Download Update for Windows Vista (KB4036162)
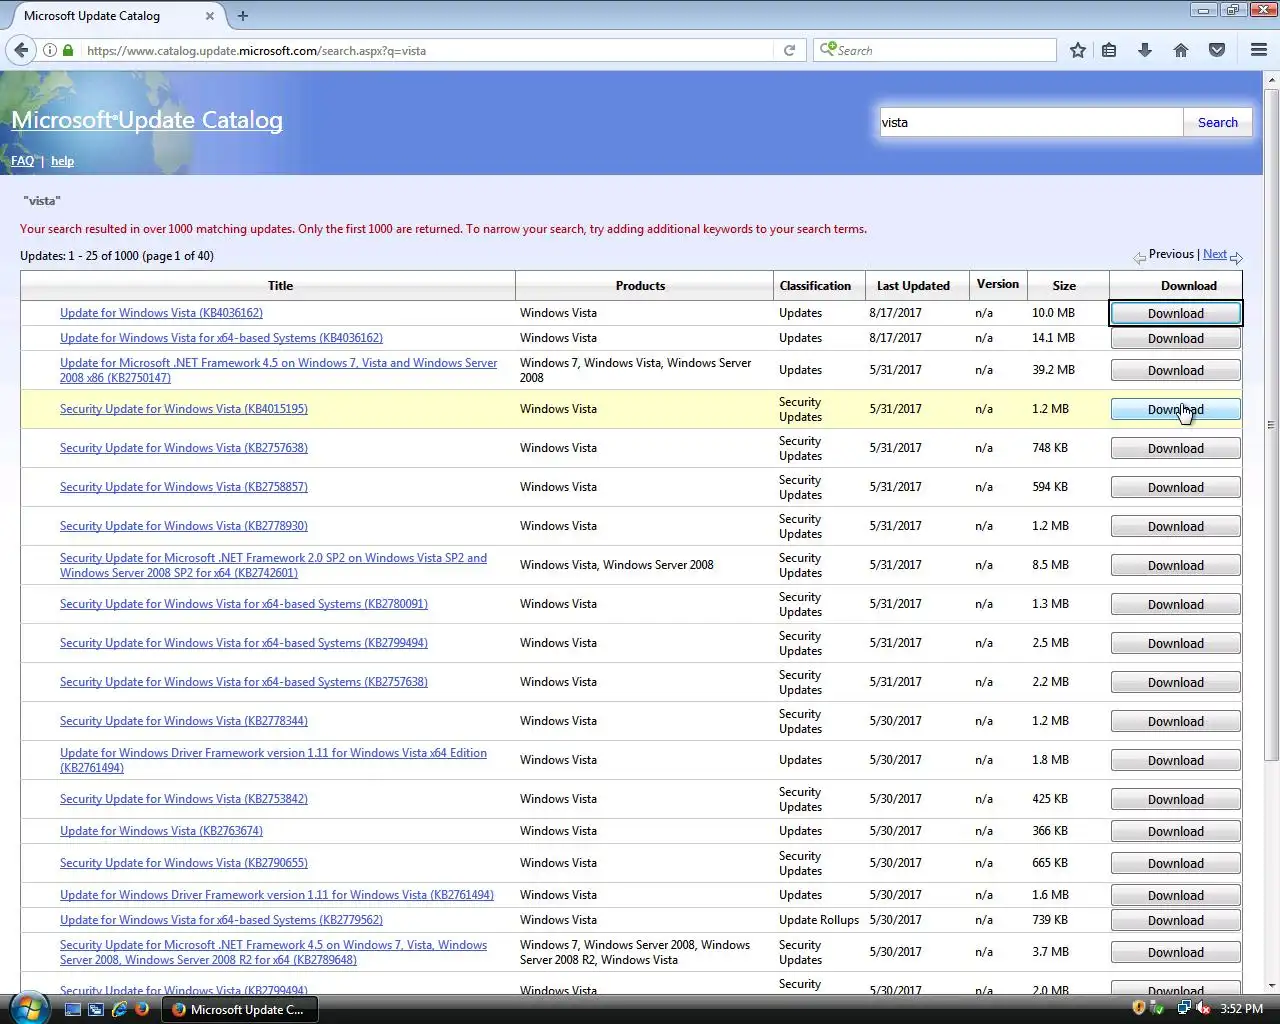Viewport: 1280px width, 1024px height. coord(1176,313)
